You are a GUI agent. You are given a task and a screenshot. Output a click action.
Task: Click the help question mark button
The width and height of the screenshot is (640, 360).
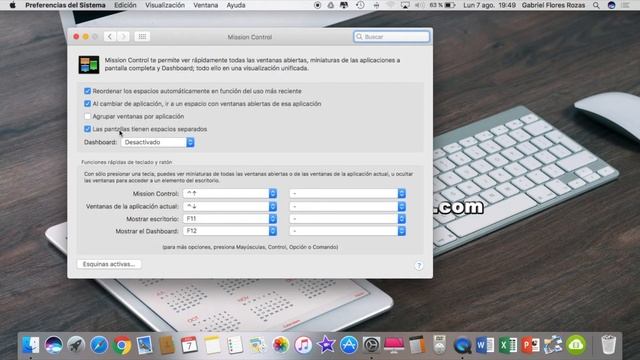(419, 265)
